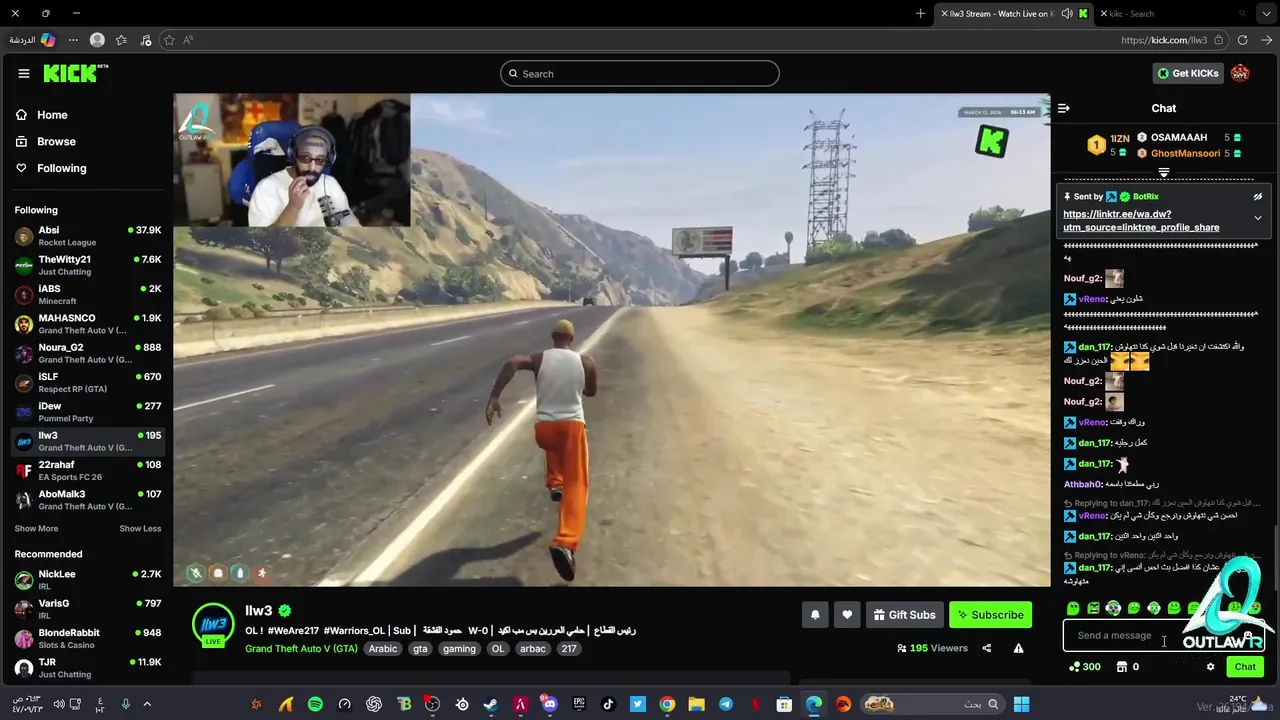Open recommended NickLee IRL channel
Screen dimensions: 1280x720
point(87,579)
